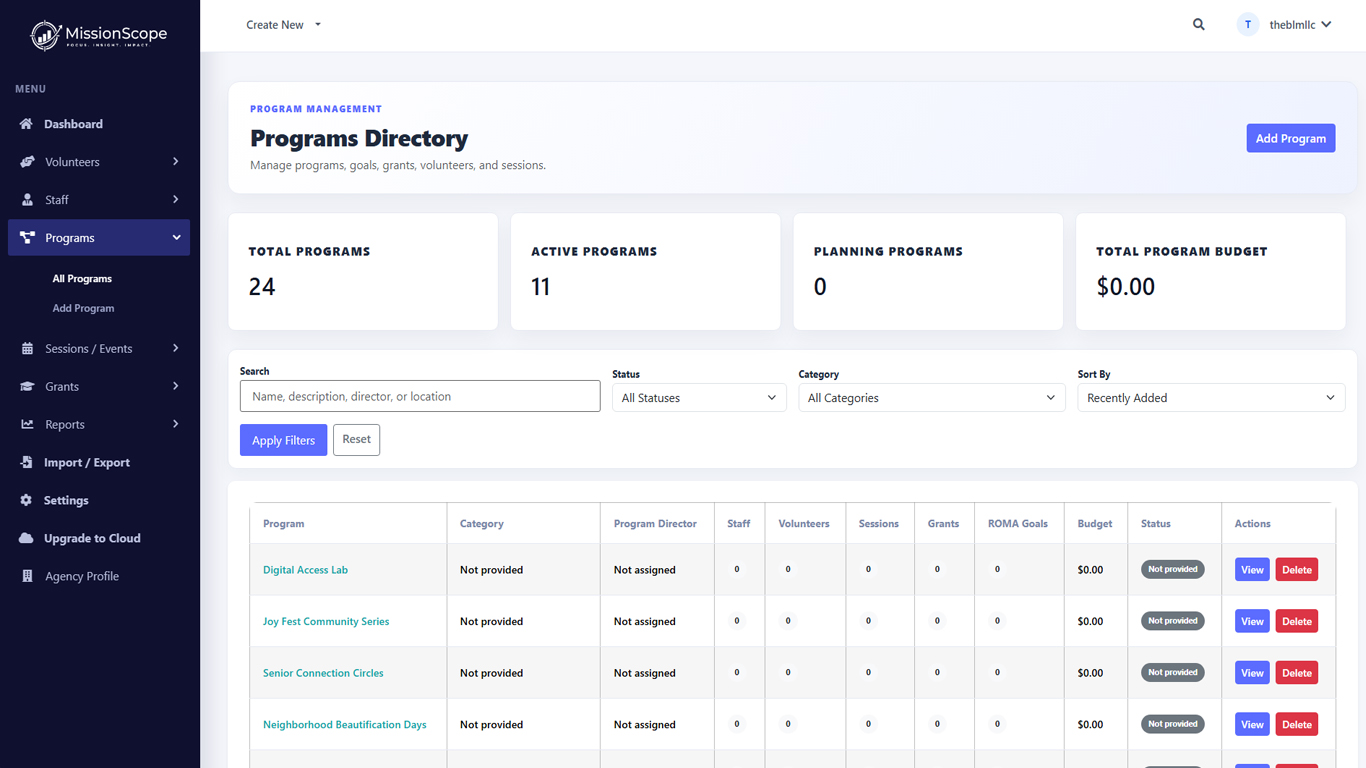Click the Total Program Budget $0.00 value
The height and width of the screenshot is (768, 1366).
[1126, 287]
